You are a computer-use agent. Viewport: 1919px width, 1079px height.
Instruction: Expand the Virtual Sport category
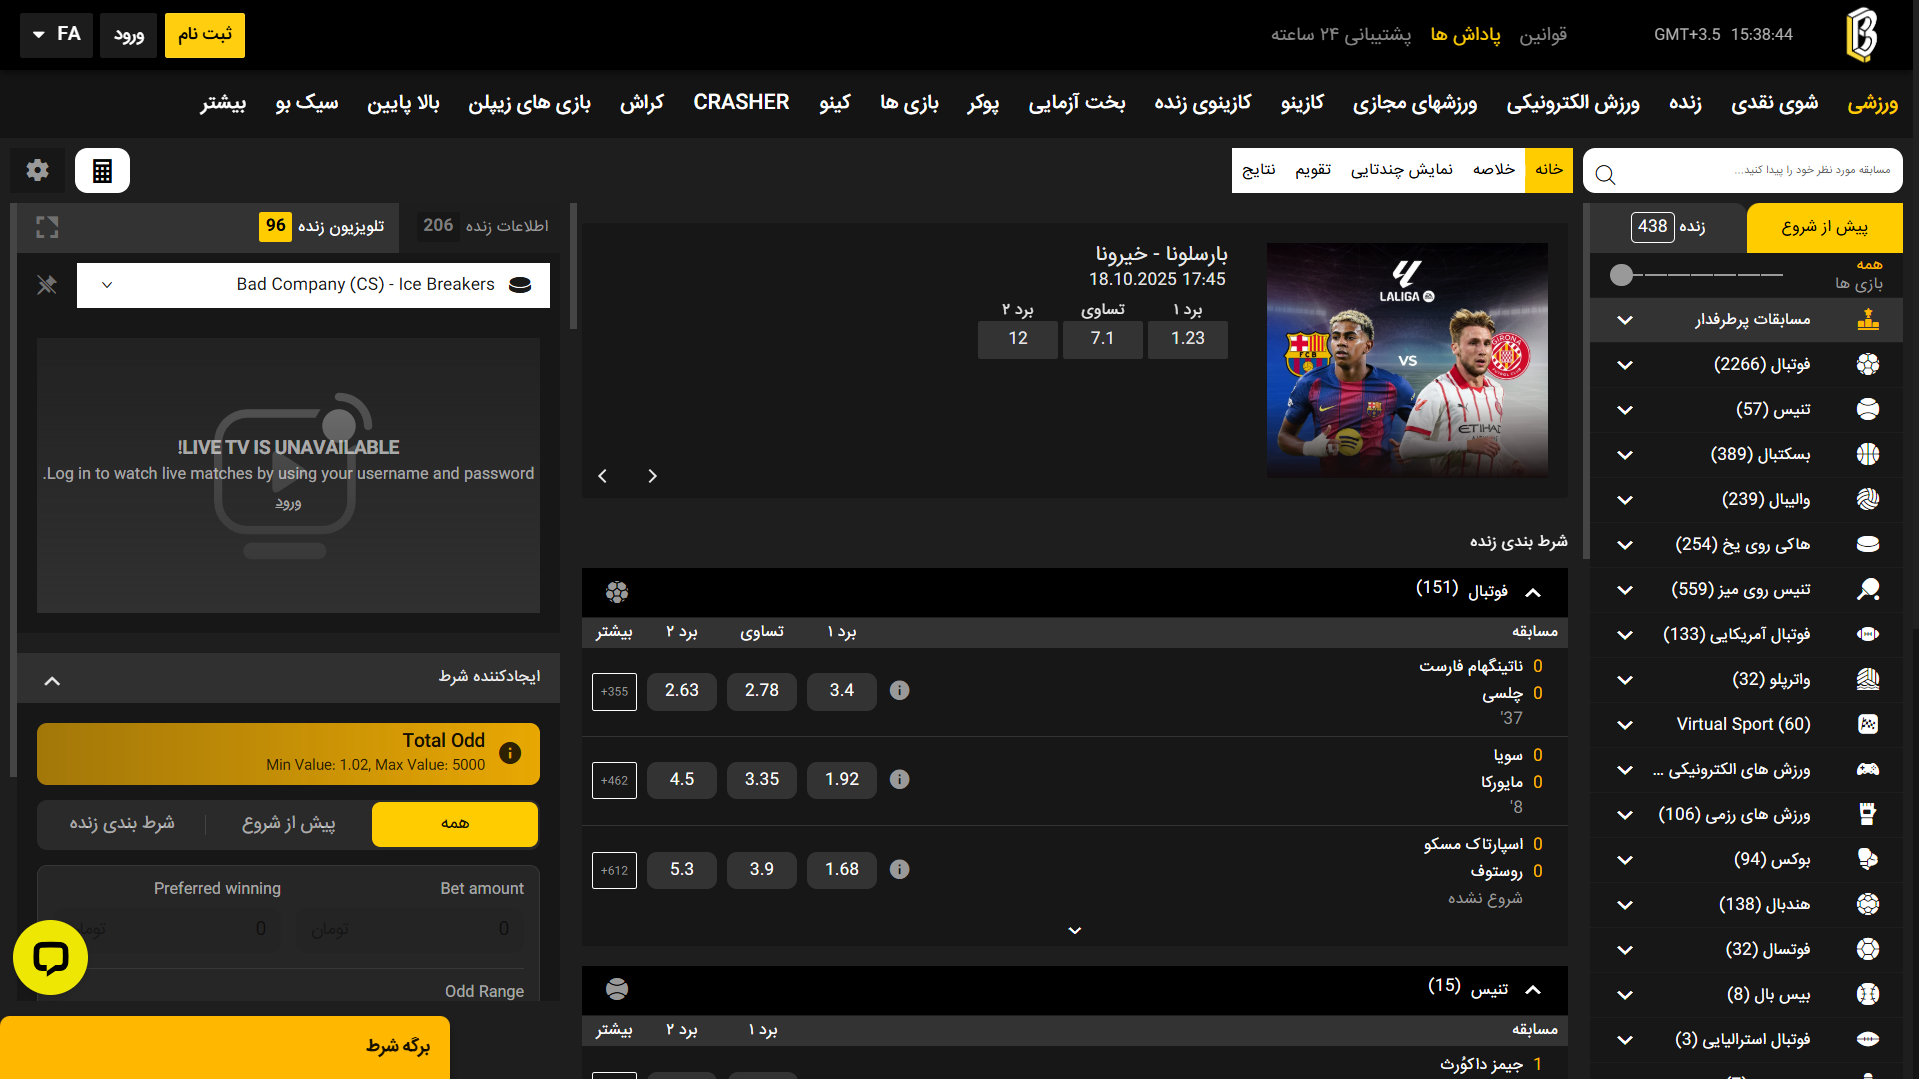pos(1624,725)
